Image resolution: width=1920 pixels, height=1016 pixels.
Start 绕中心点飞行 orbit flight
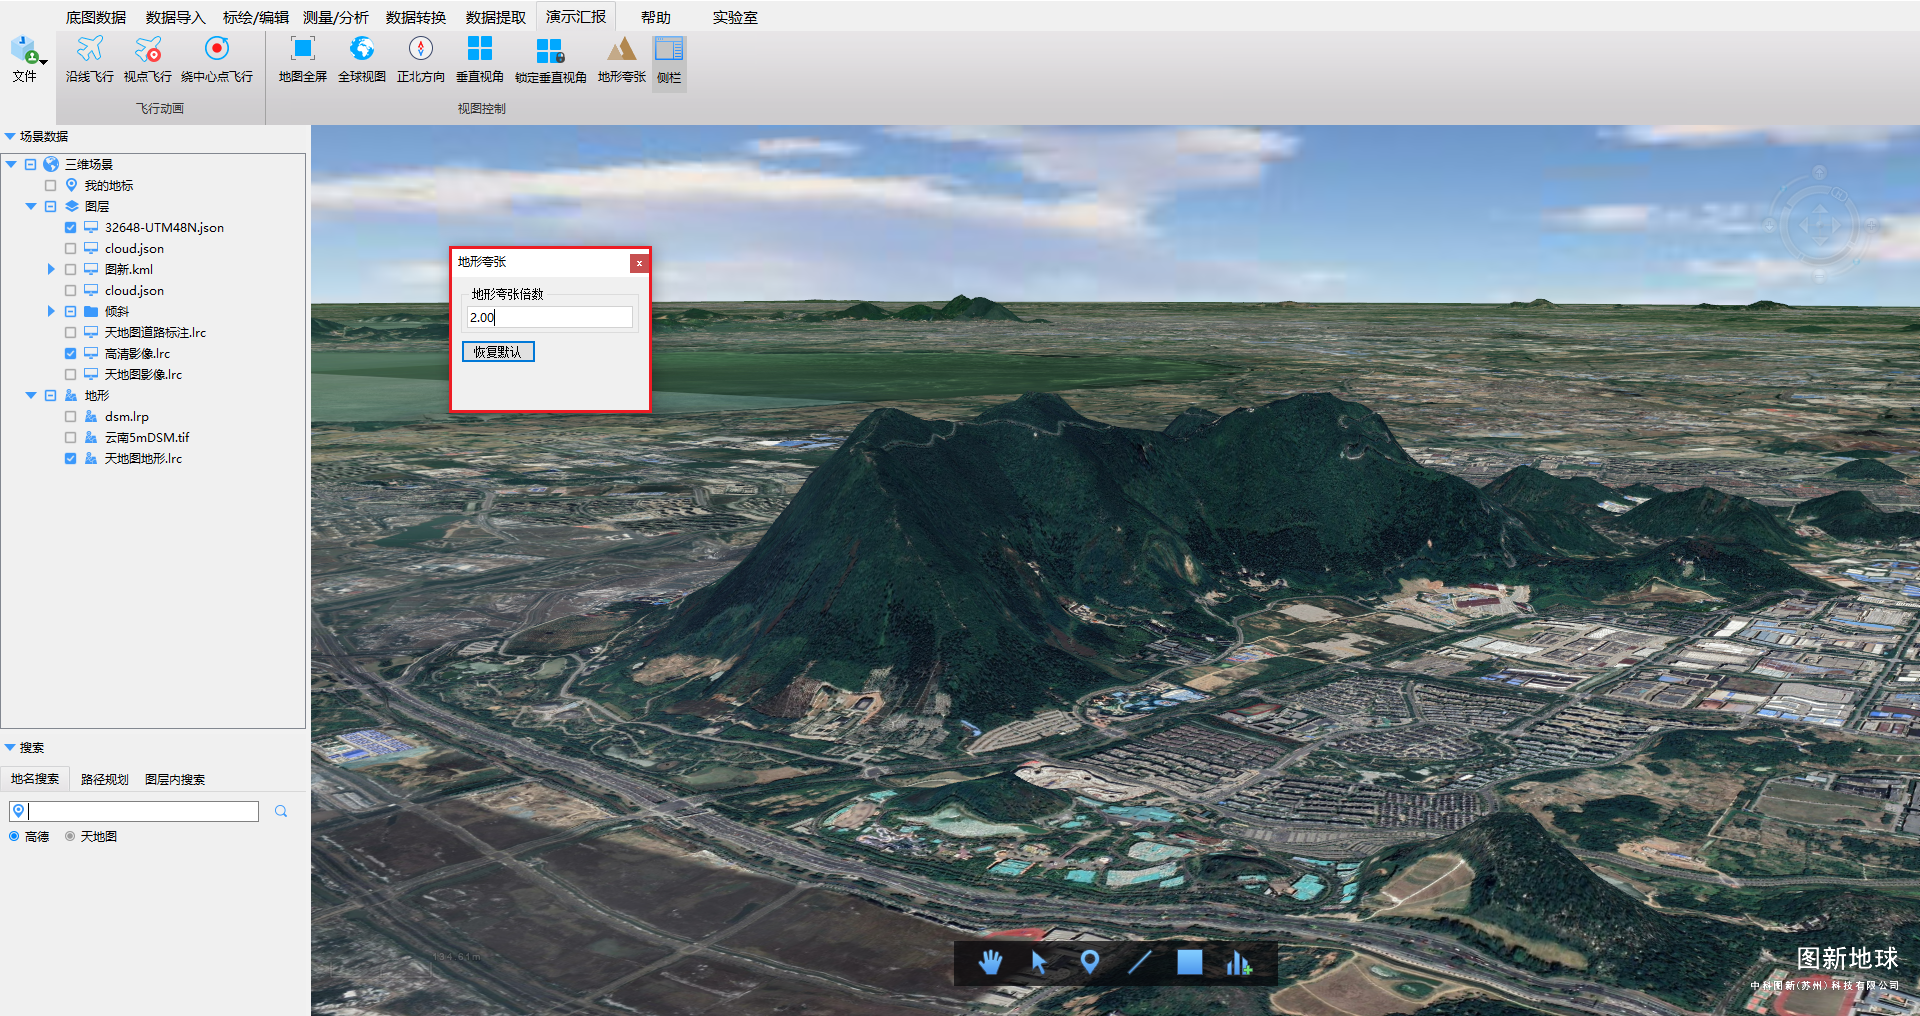(x=217, y=60)
